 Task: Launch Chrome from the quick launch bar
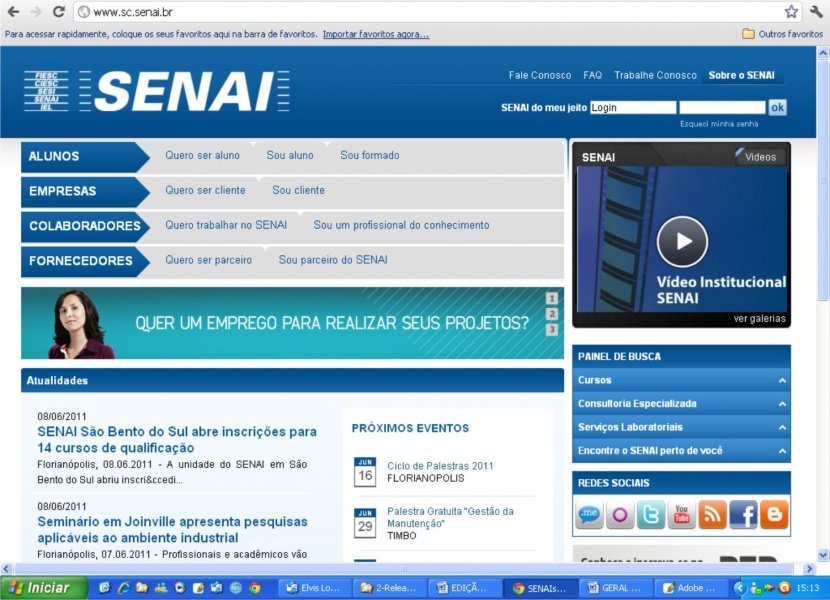[255, 588]
